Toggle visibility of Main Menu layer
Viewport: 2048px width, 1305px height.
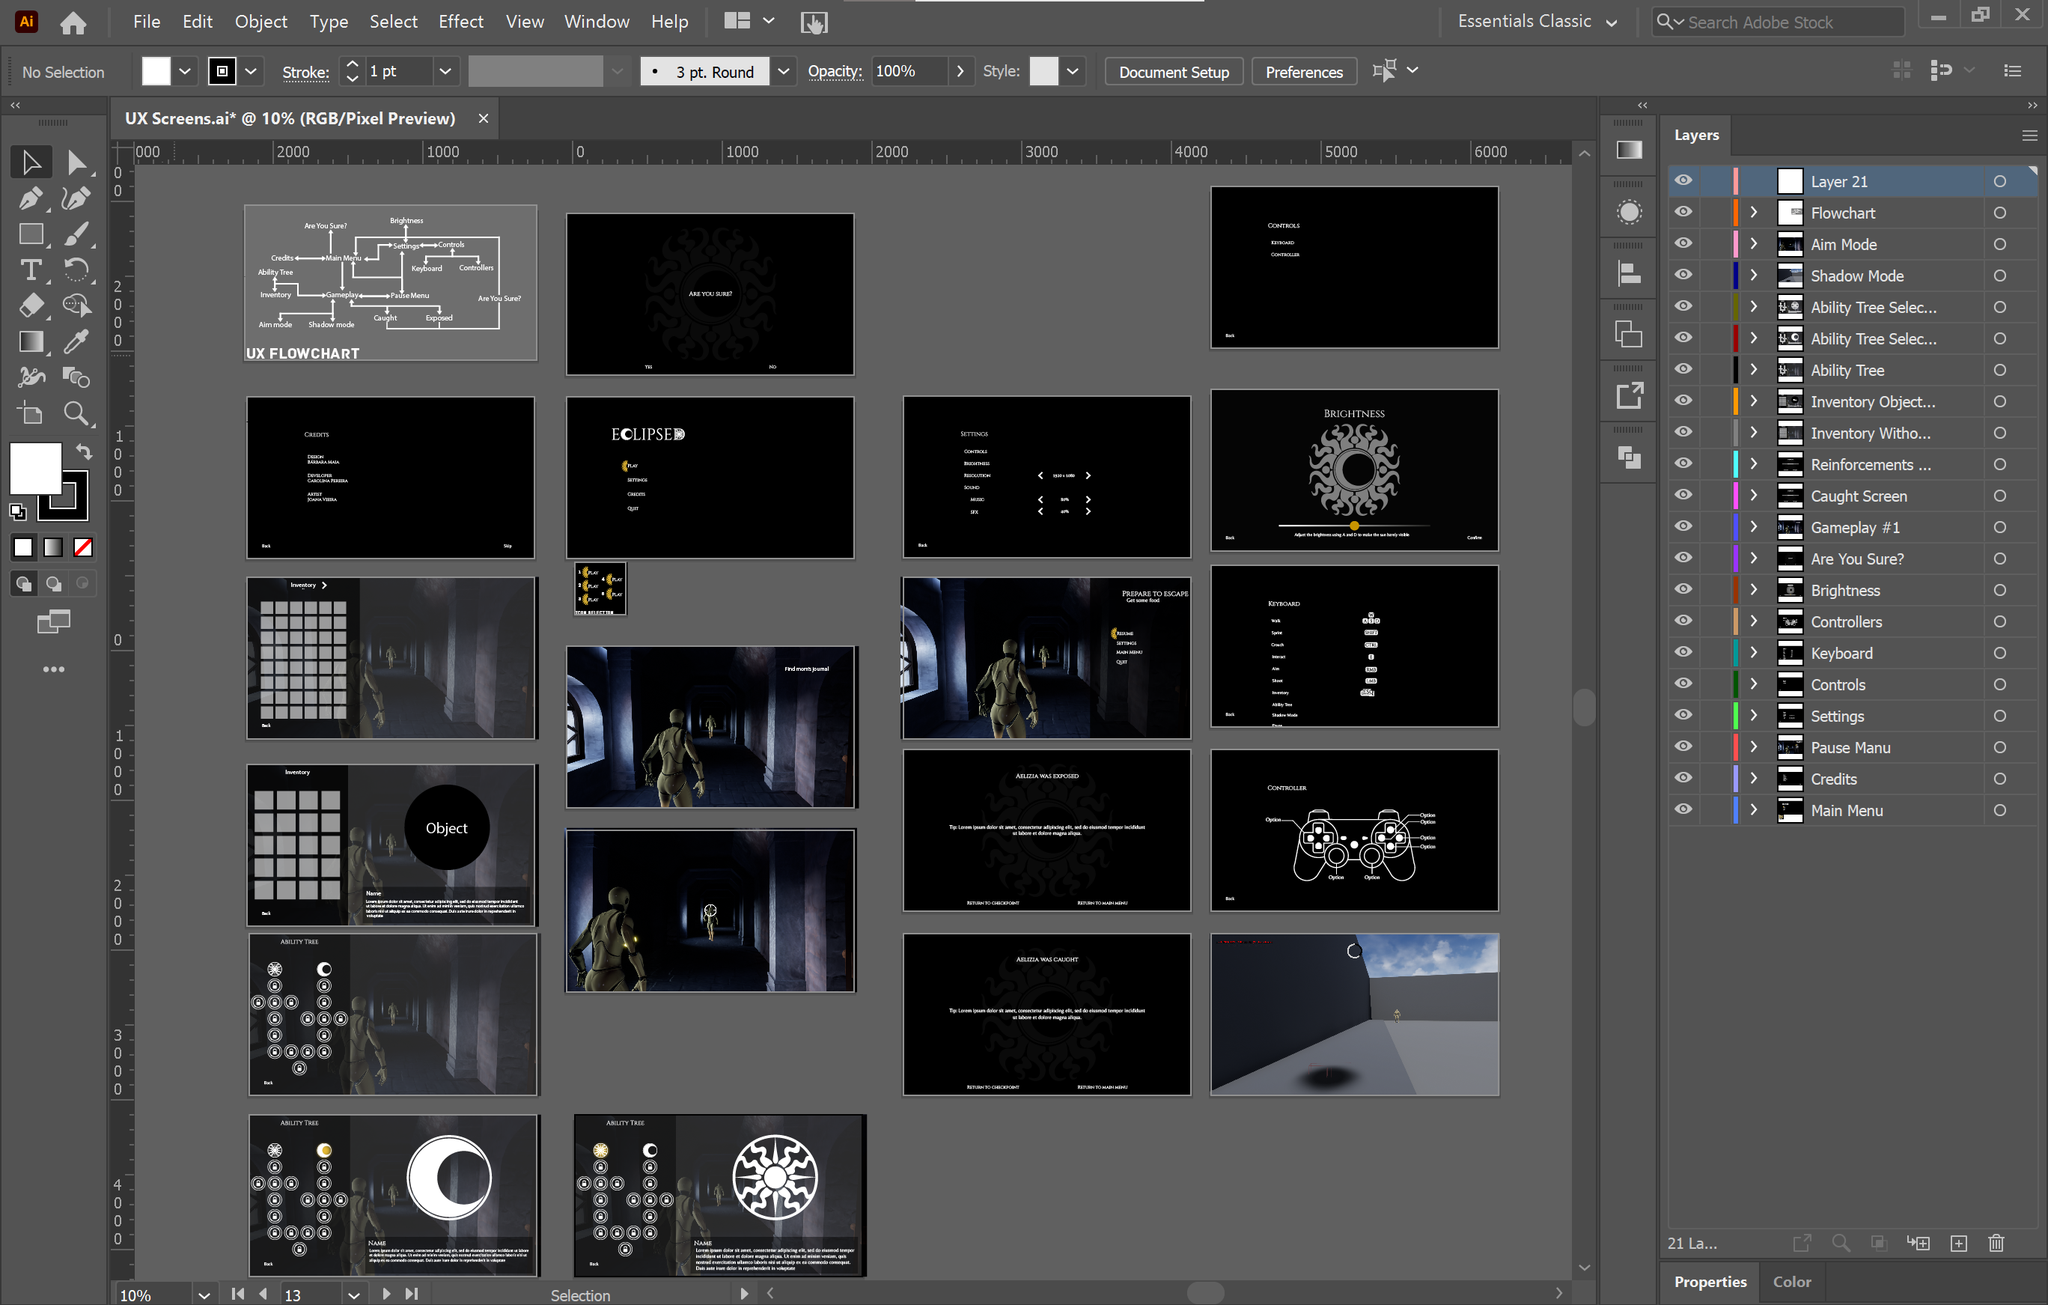pyautogui.click(x=1684, y=810)
